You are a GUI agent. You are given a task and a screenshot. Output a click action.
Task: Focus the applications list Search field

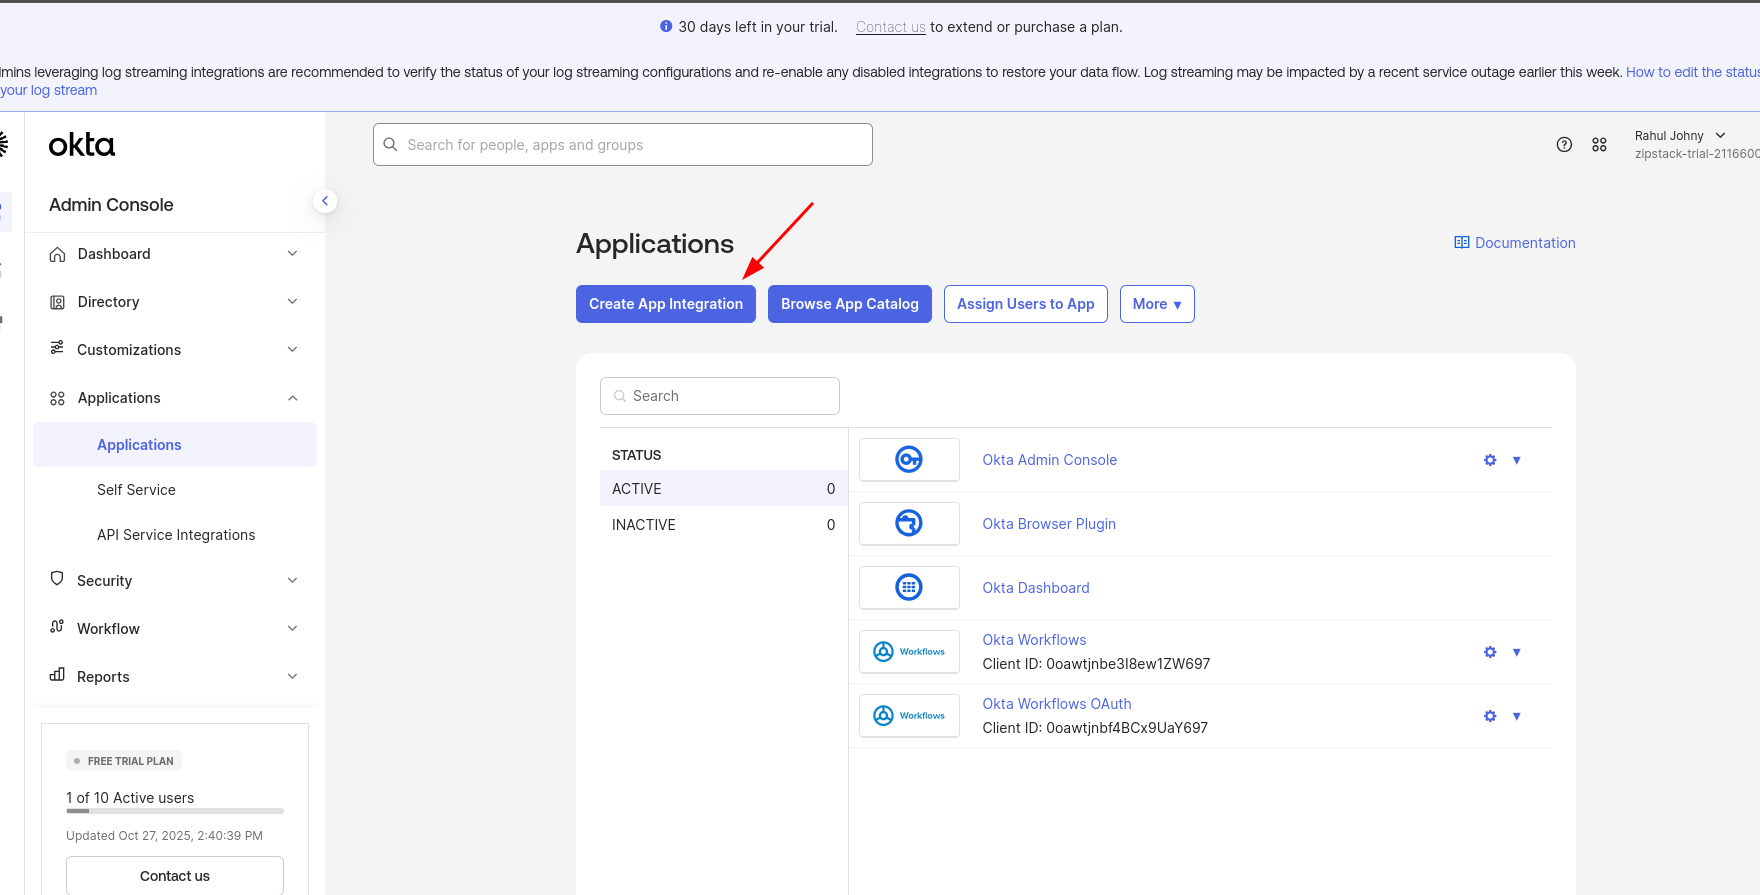pyautogui.click(x=720, y=396)
